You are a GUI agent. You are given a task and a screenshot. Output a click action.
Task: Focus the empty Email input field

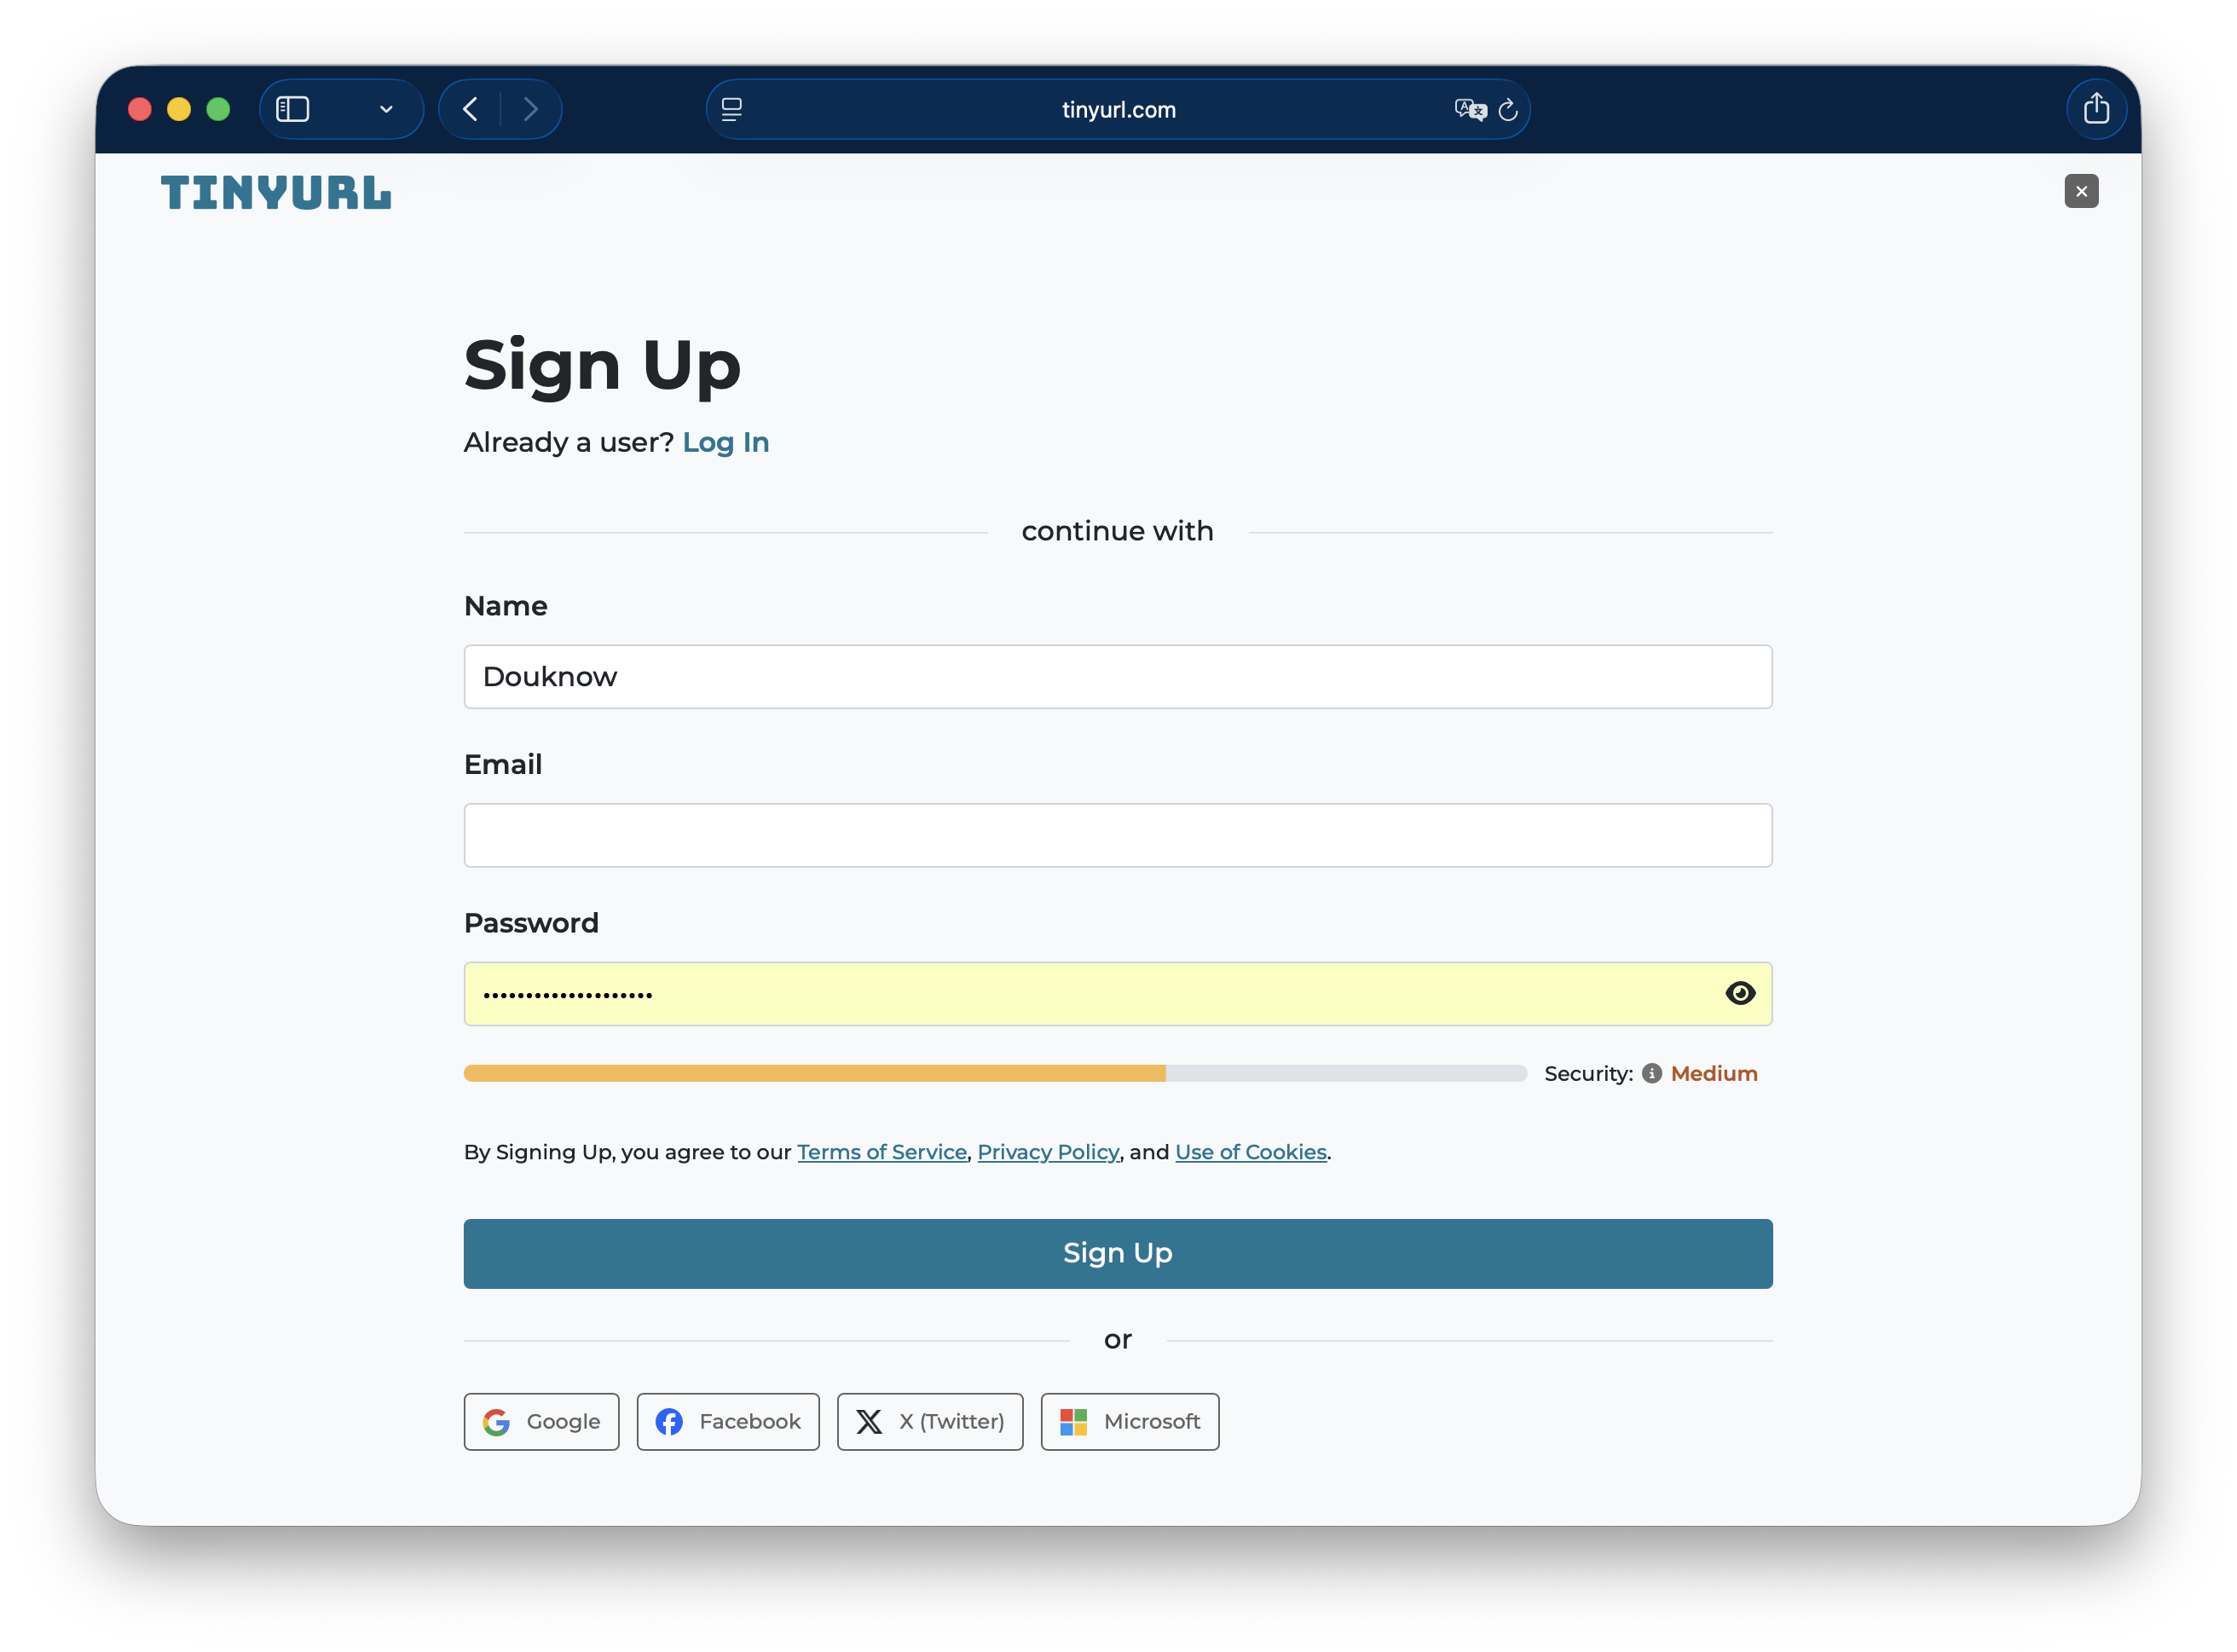coord(1117,835)
